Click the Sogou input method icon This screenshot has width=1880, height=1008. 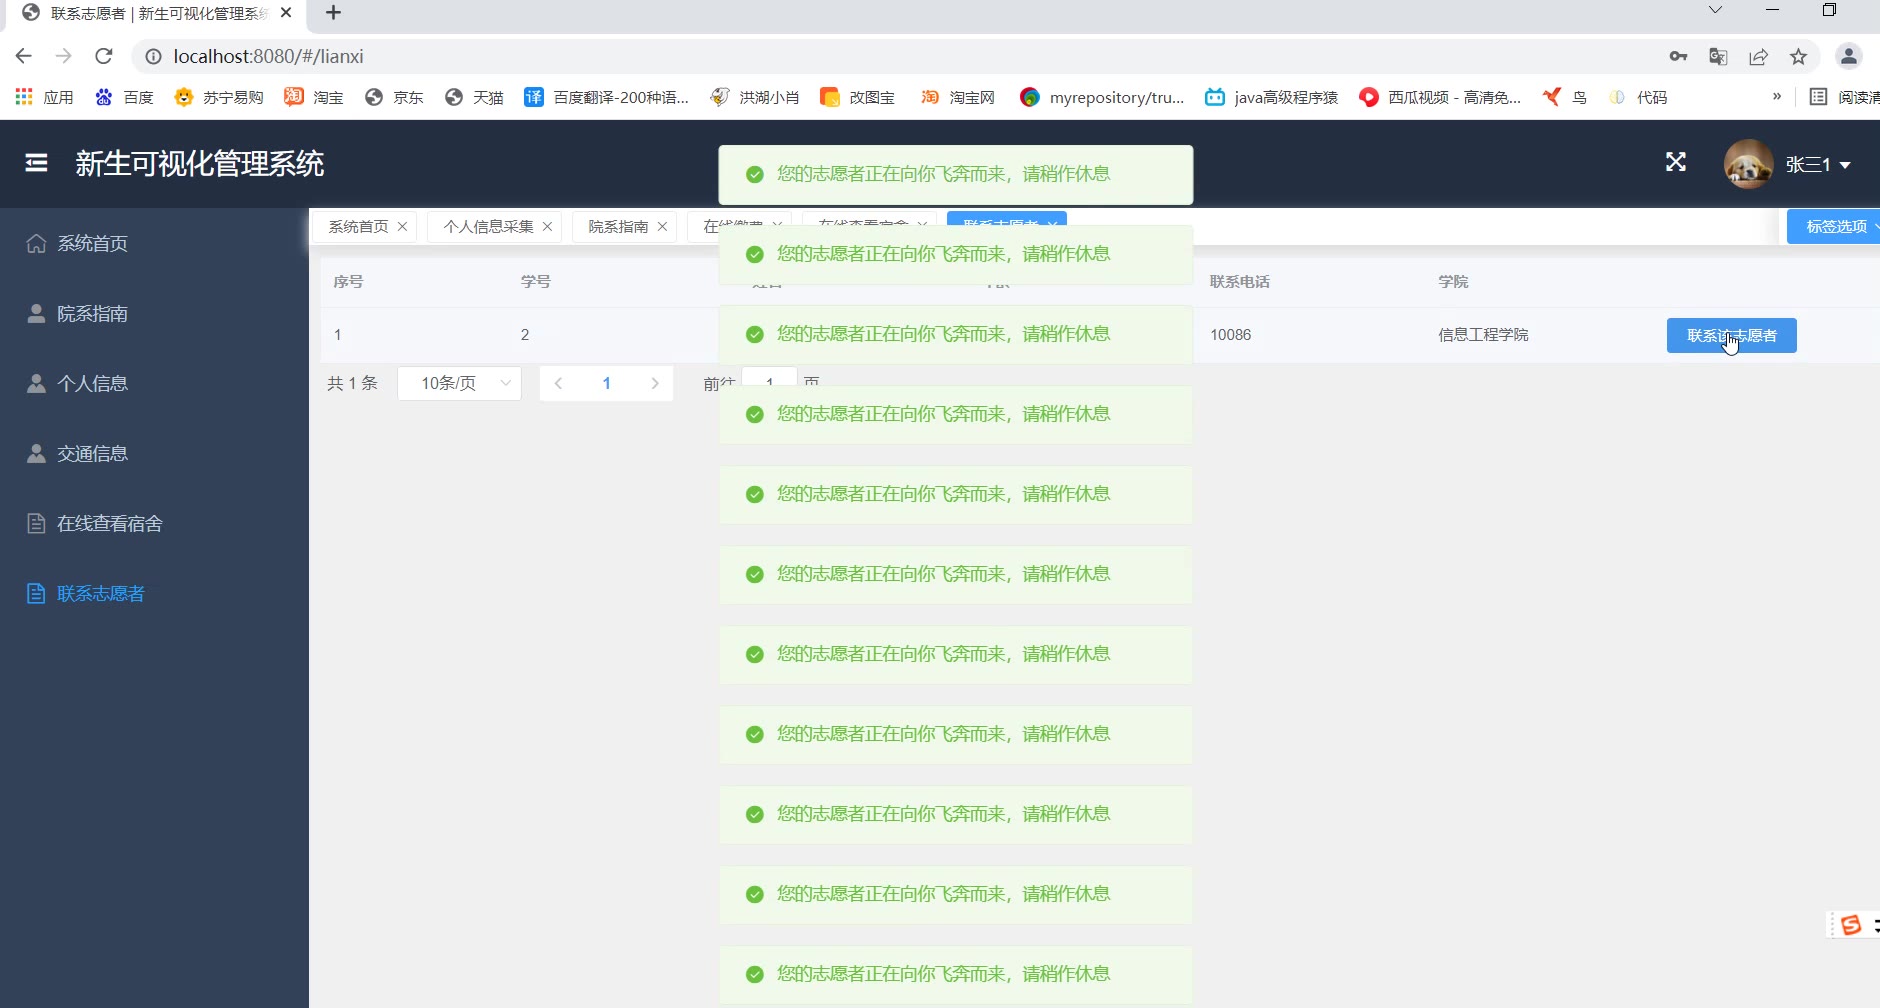pyautogui.click(x=1851, y=925)
